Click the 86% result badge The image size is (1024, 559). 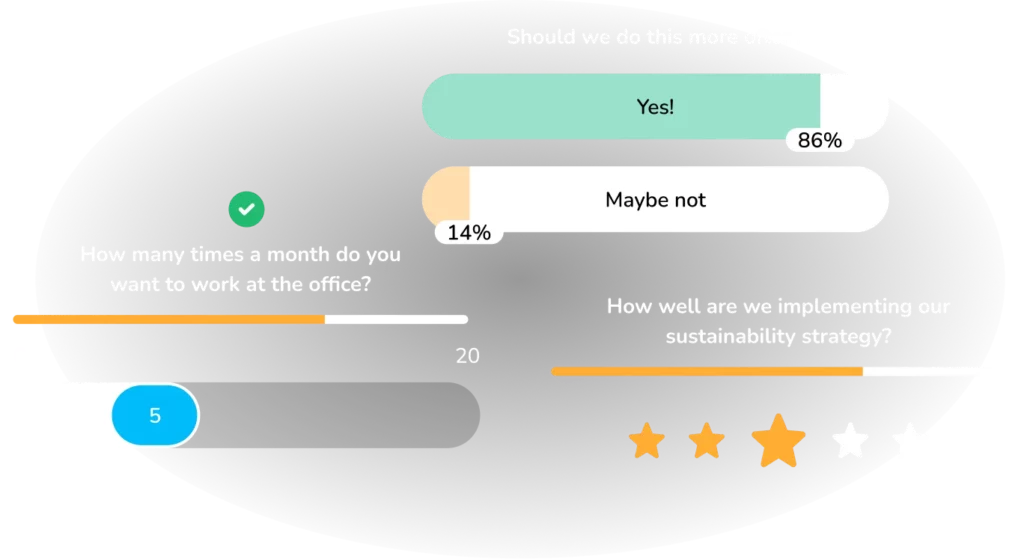[x=820, y=140]
